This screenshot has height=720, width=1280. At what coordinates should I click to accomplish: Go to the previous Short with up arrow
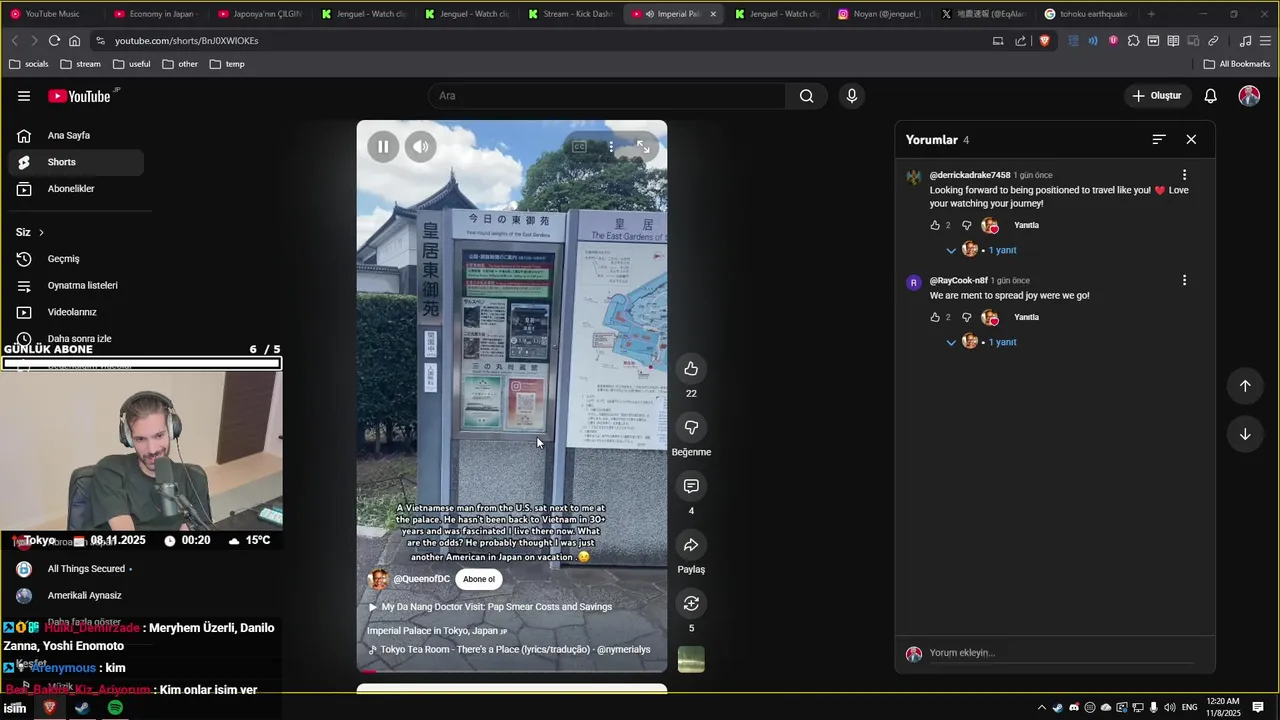click(x=1245, y=386)
